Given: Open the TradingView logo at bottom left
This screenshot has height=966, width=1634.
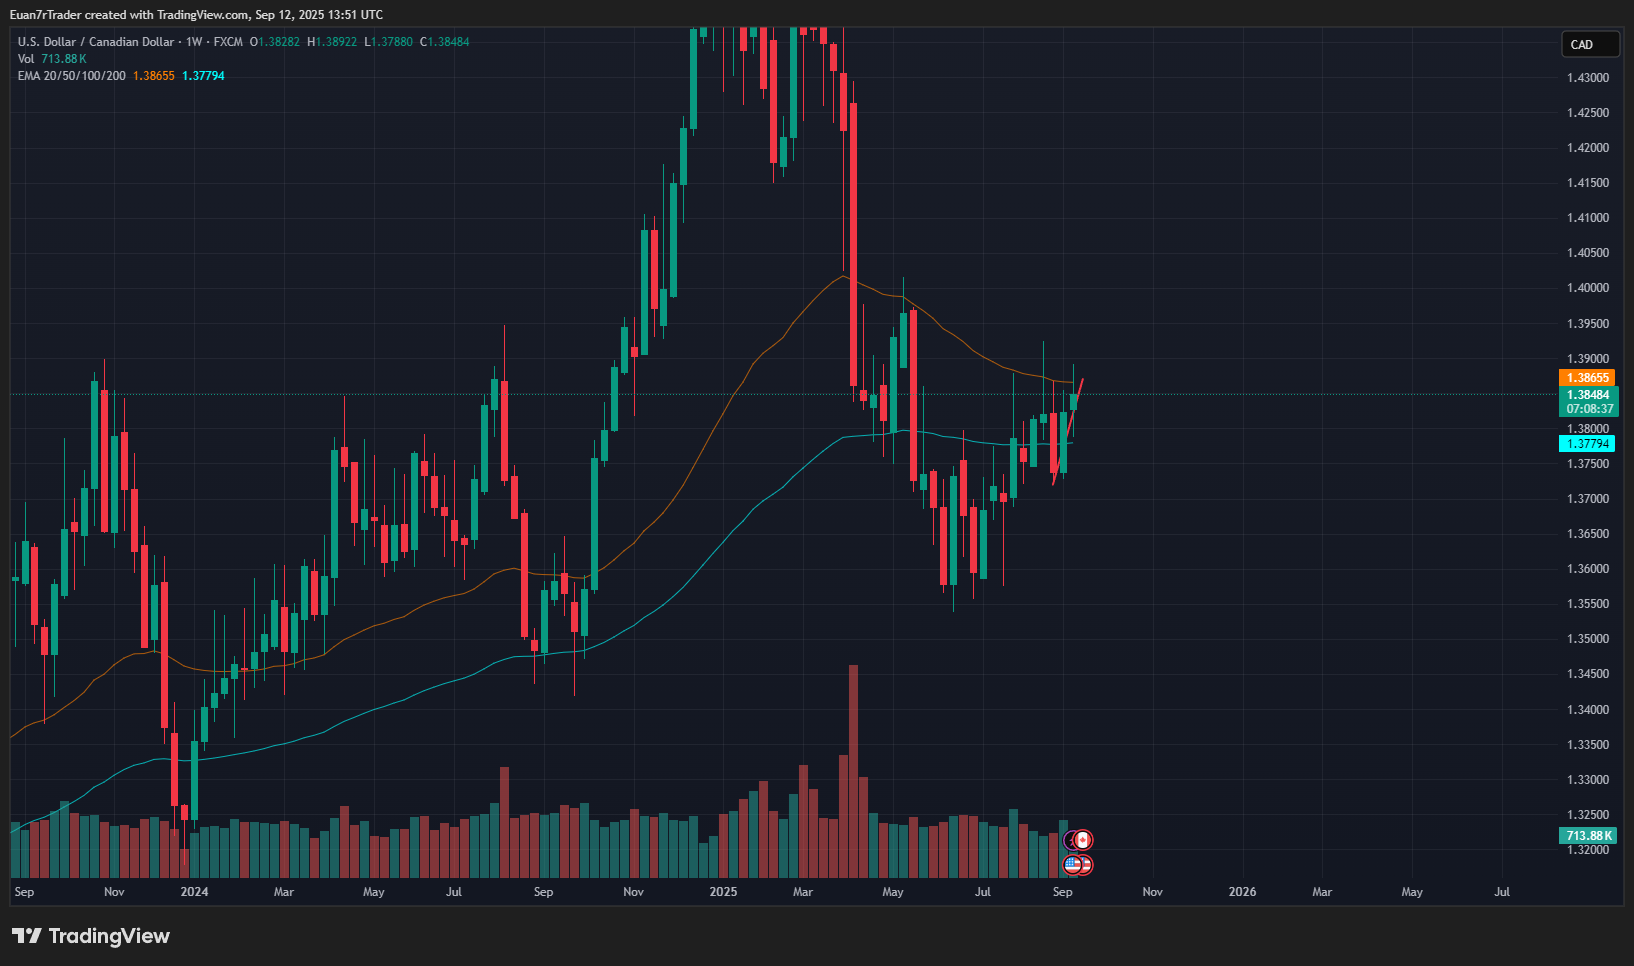Looking at the screenshot, I should pos(91,936).
